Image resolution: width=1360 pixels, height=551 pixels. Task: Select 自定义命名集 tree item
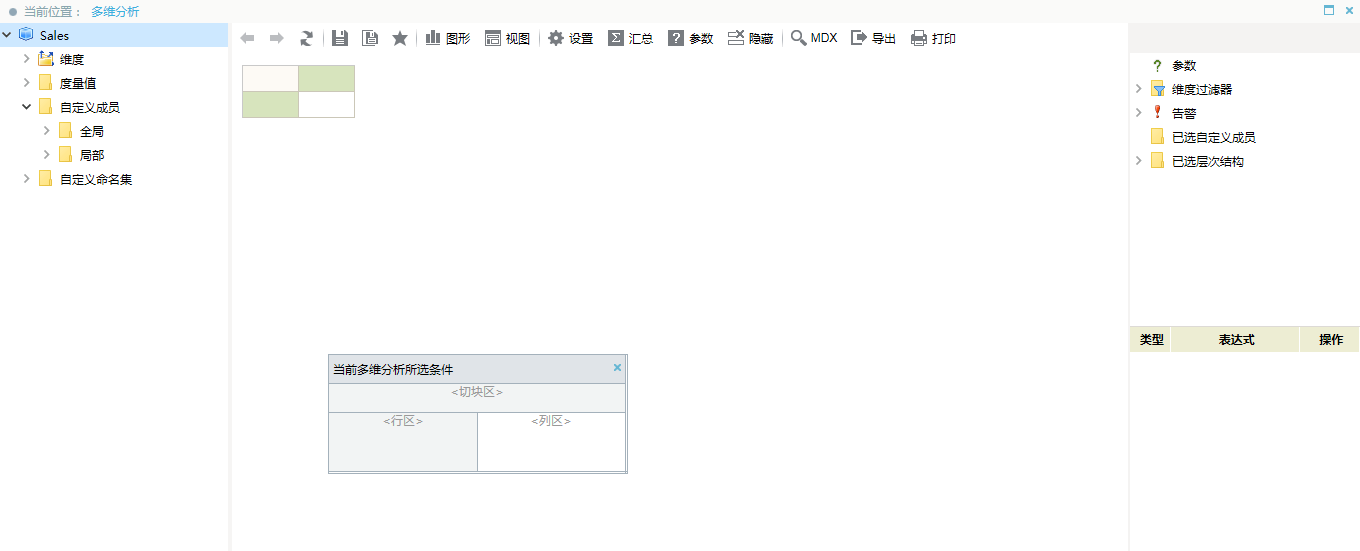click(96, 179)
